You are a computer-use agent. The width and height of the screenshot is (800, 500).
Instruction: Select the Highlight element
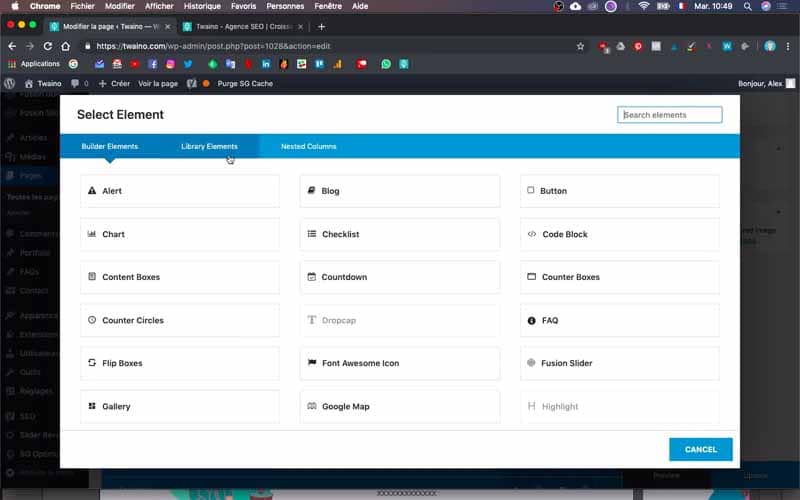[x=620, y=407]
